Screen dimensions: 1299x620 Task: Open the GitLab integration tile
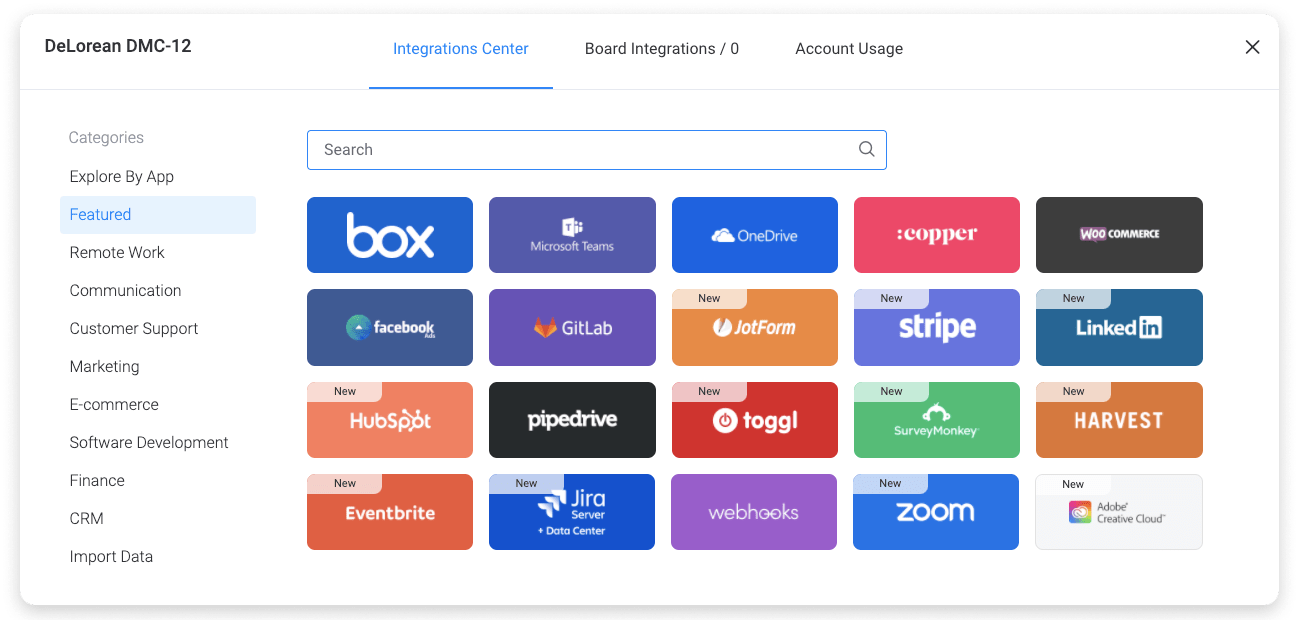coord(572,328)
